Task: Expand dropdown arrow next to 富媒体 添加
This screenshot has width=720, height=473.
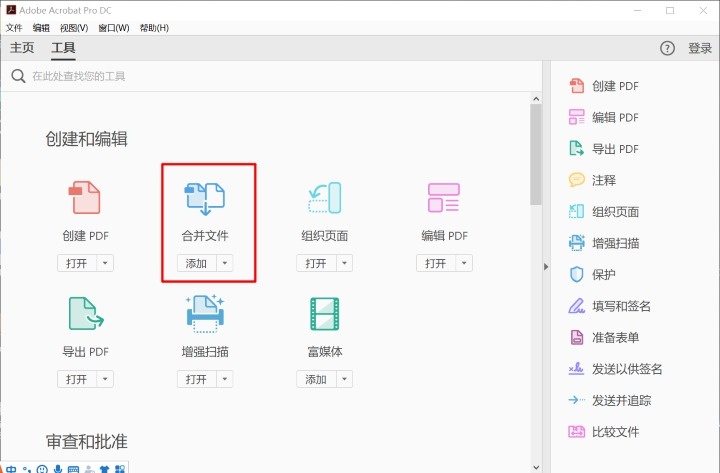Action: coord(344,379)
